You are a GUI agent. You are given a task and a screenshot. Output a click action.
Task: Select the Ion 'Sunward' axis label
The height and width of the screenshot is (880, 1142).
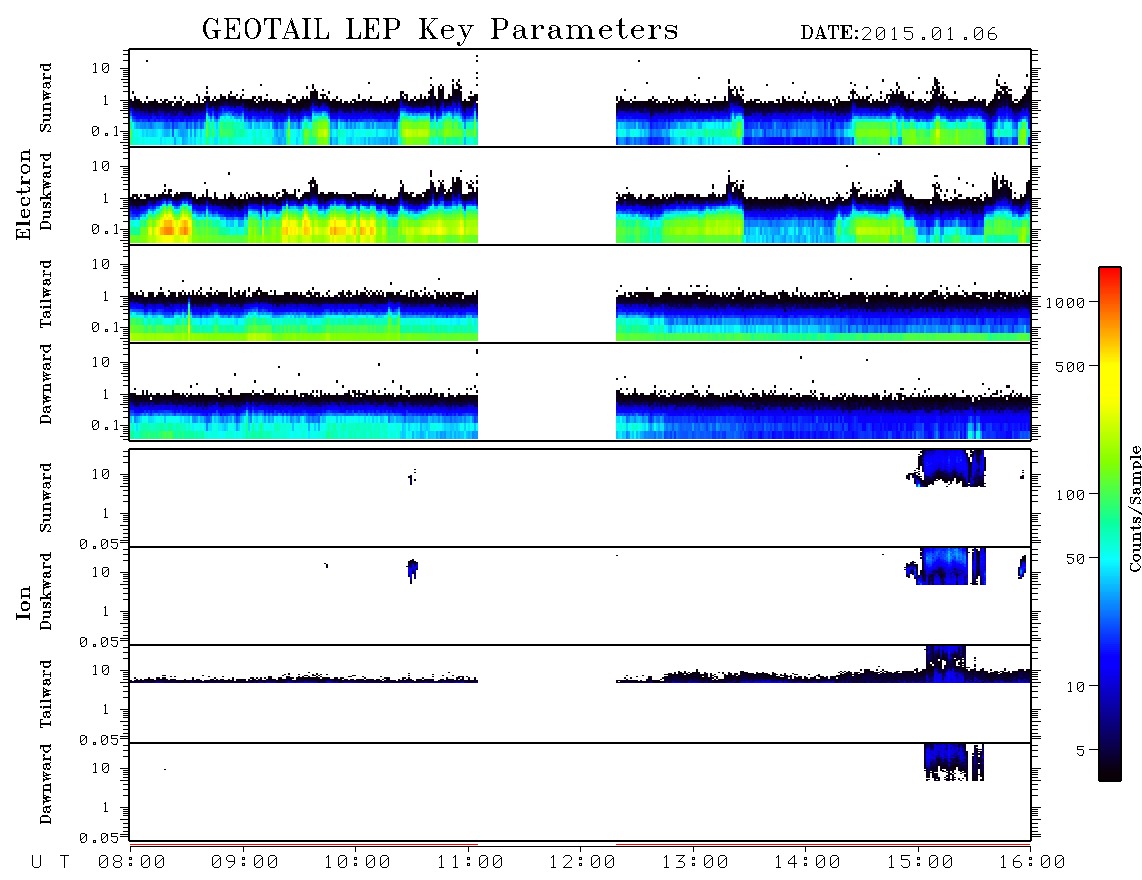click(46, 498)
